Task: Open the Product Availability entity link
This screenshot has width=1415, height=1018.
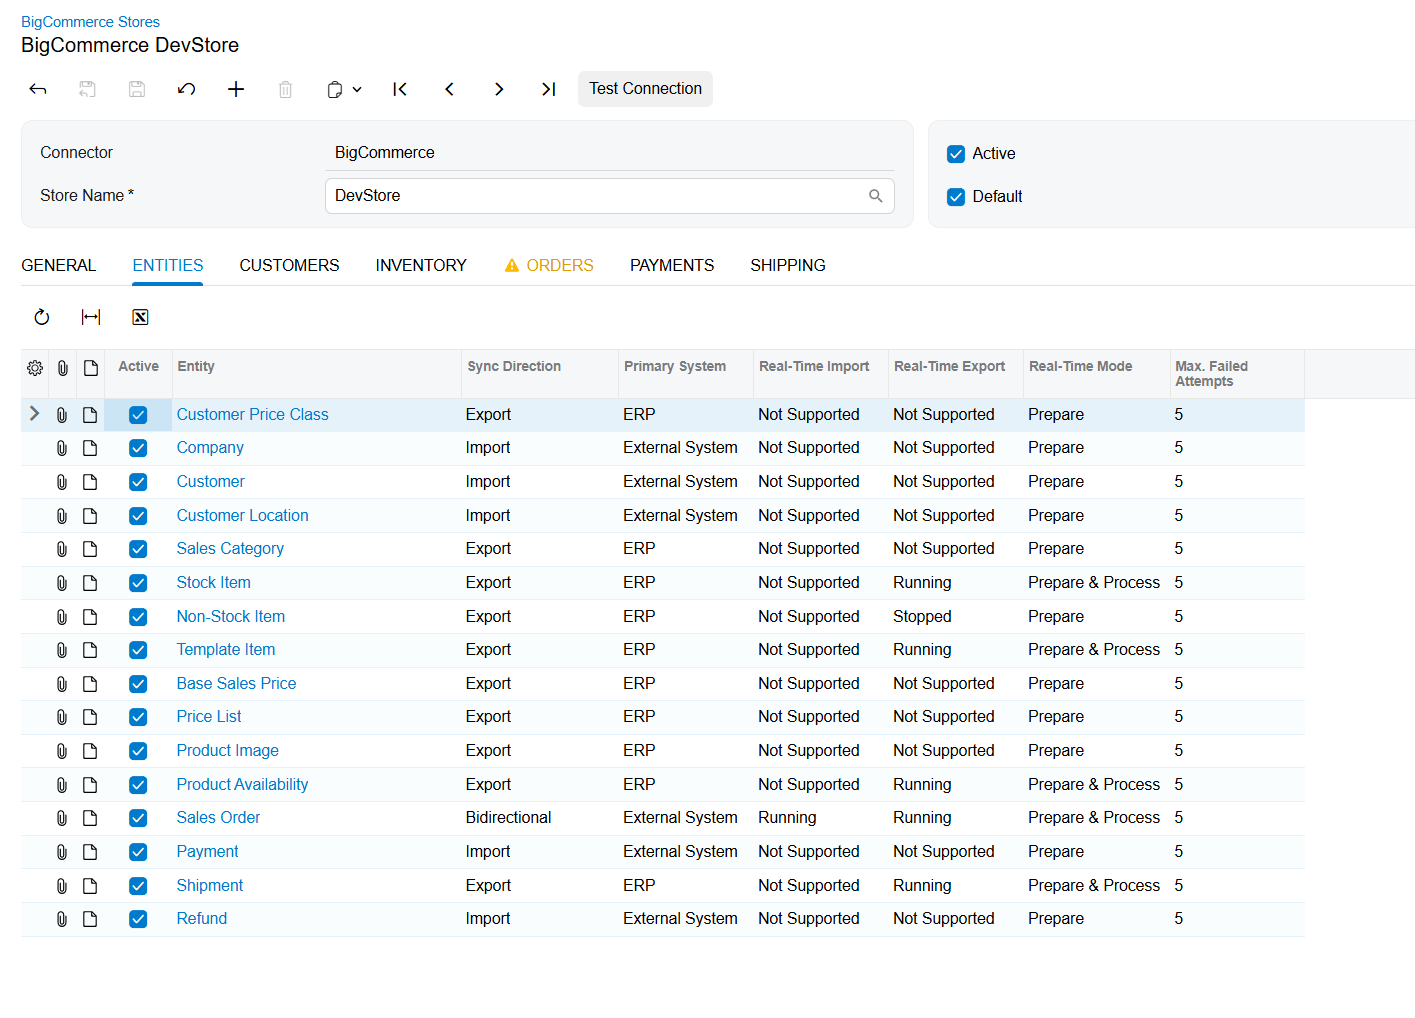Action: pyautogui.click(x=242, y=784)
